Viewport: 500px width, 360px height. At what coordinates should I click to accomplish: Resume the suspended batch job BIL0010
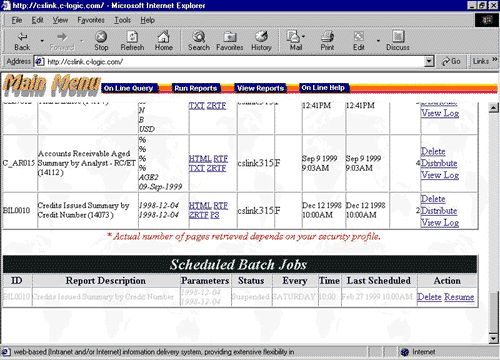(x=459, y=297)
